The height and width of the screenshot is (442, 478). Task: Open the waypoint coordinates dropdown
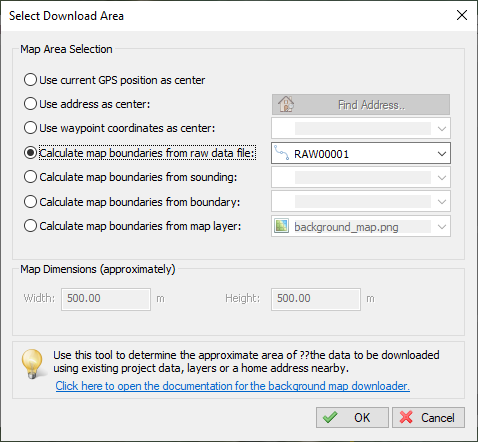coord(361,128)
